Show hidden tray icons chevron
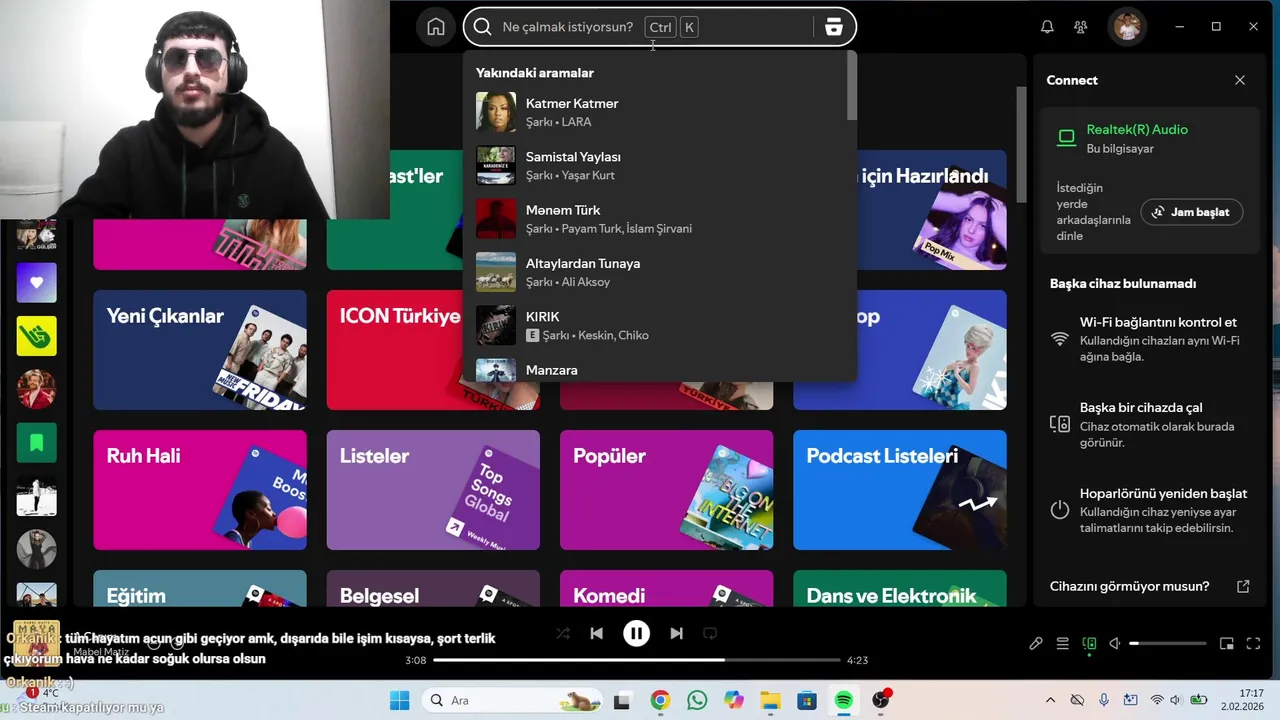 tap(1050, 700)
